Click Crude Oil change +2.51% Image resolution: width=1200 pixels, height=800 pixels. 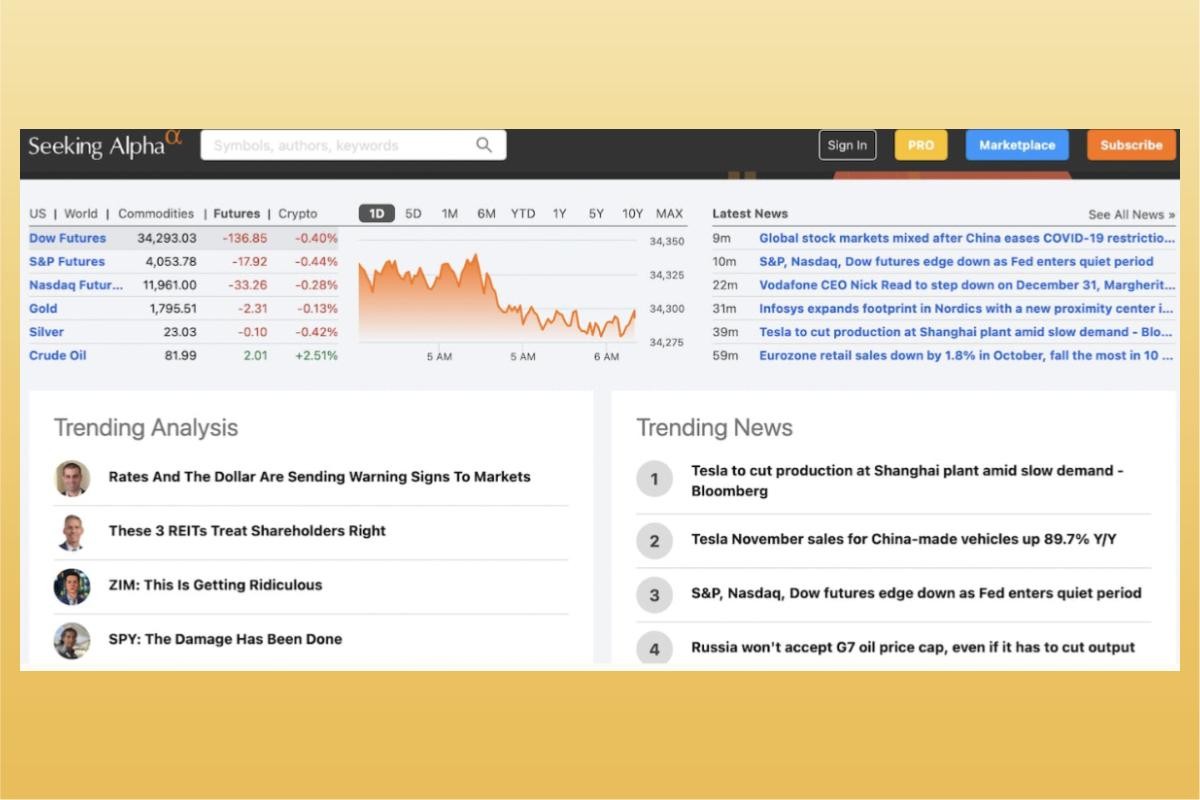(316, 356)
